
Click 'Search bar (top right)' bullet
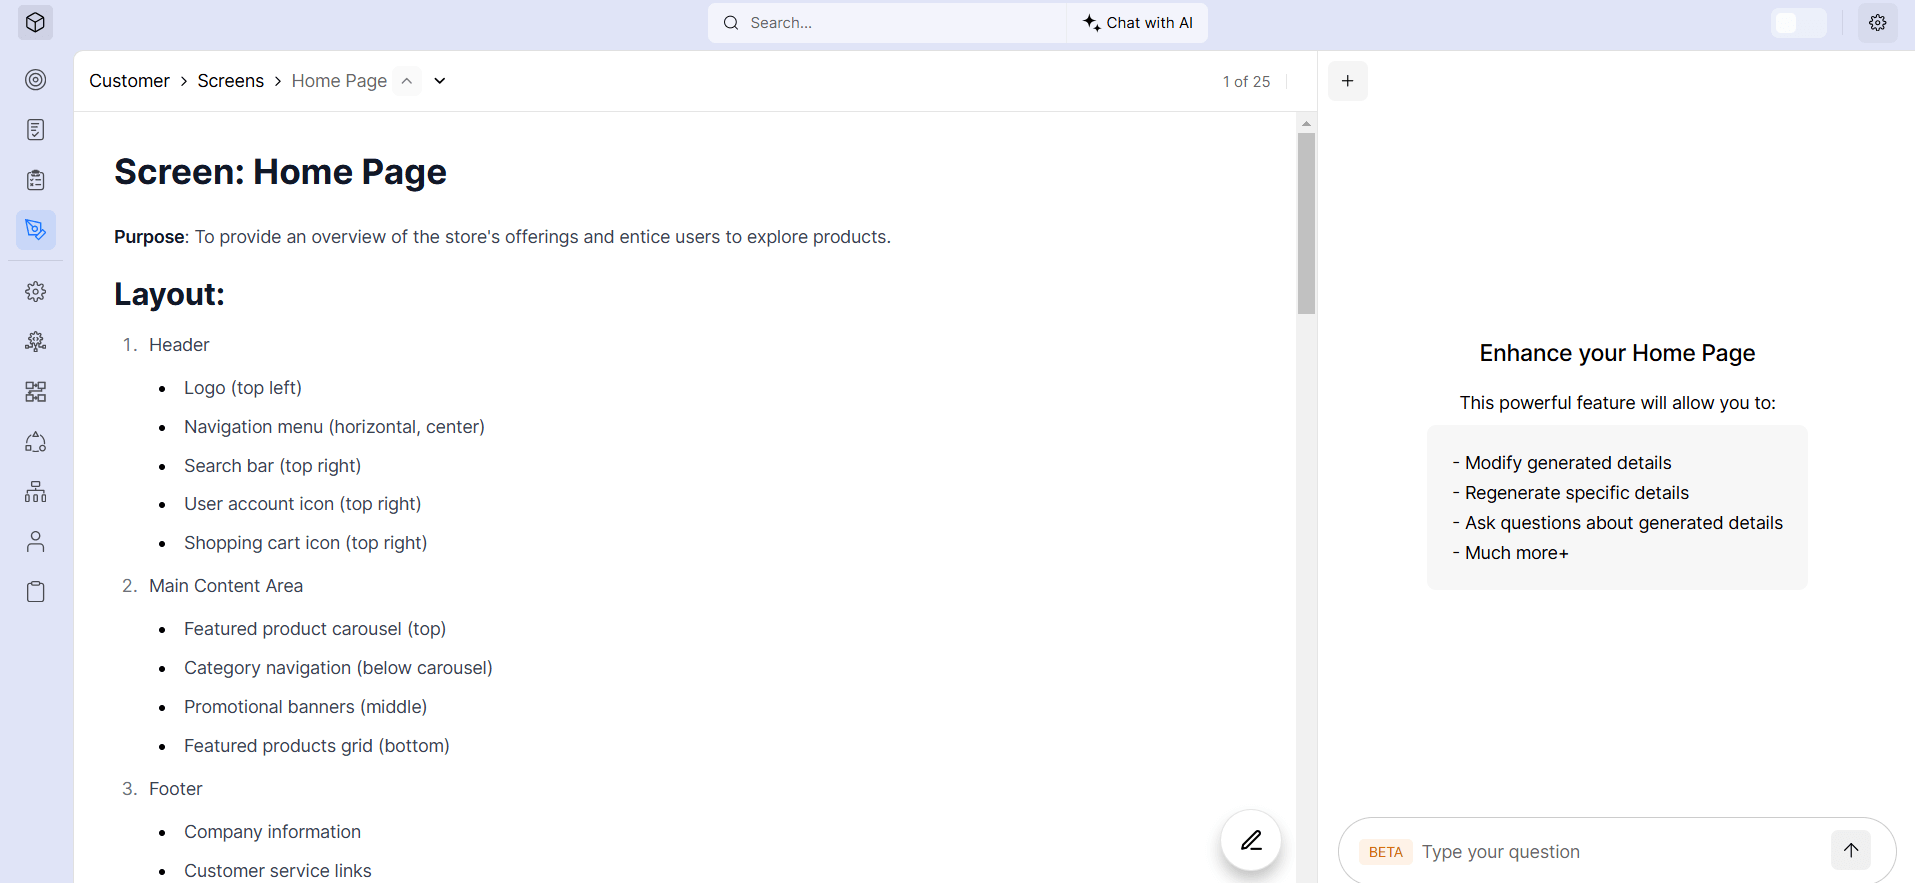click(x=272, y=466)
